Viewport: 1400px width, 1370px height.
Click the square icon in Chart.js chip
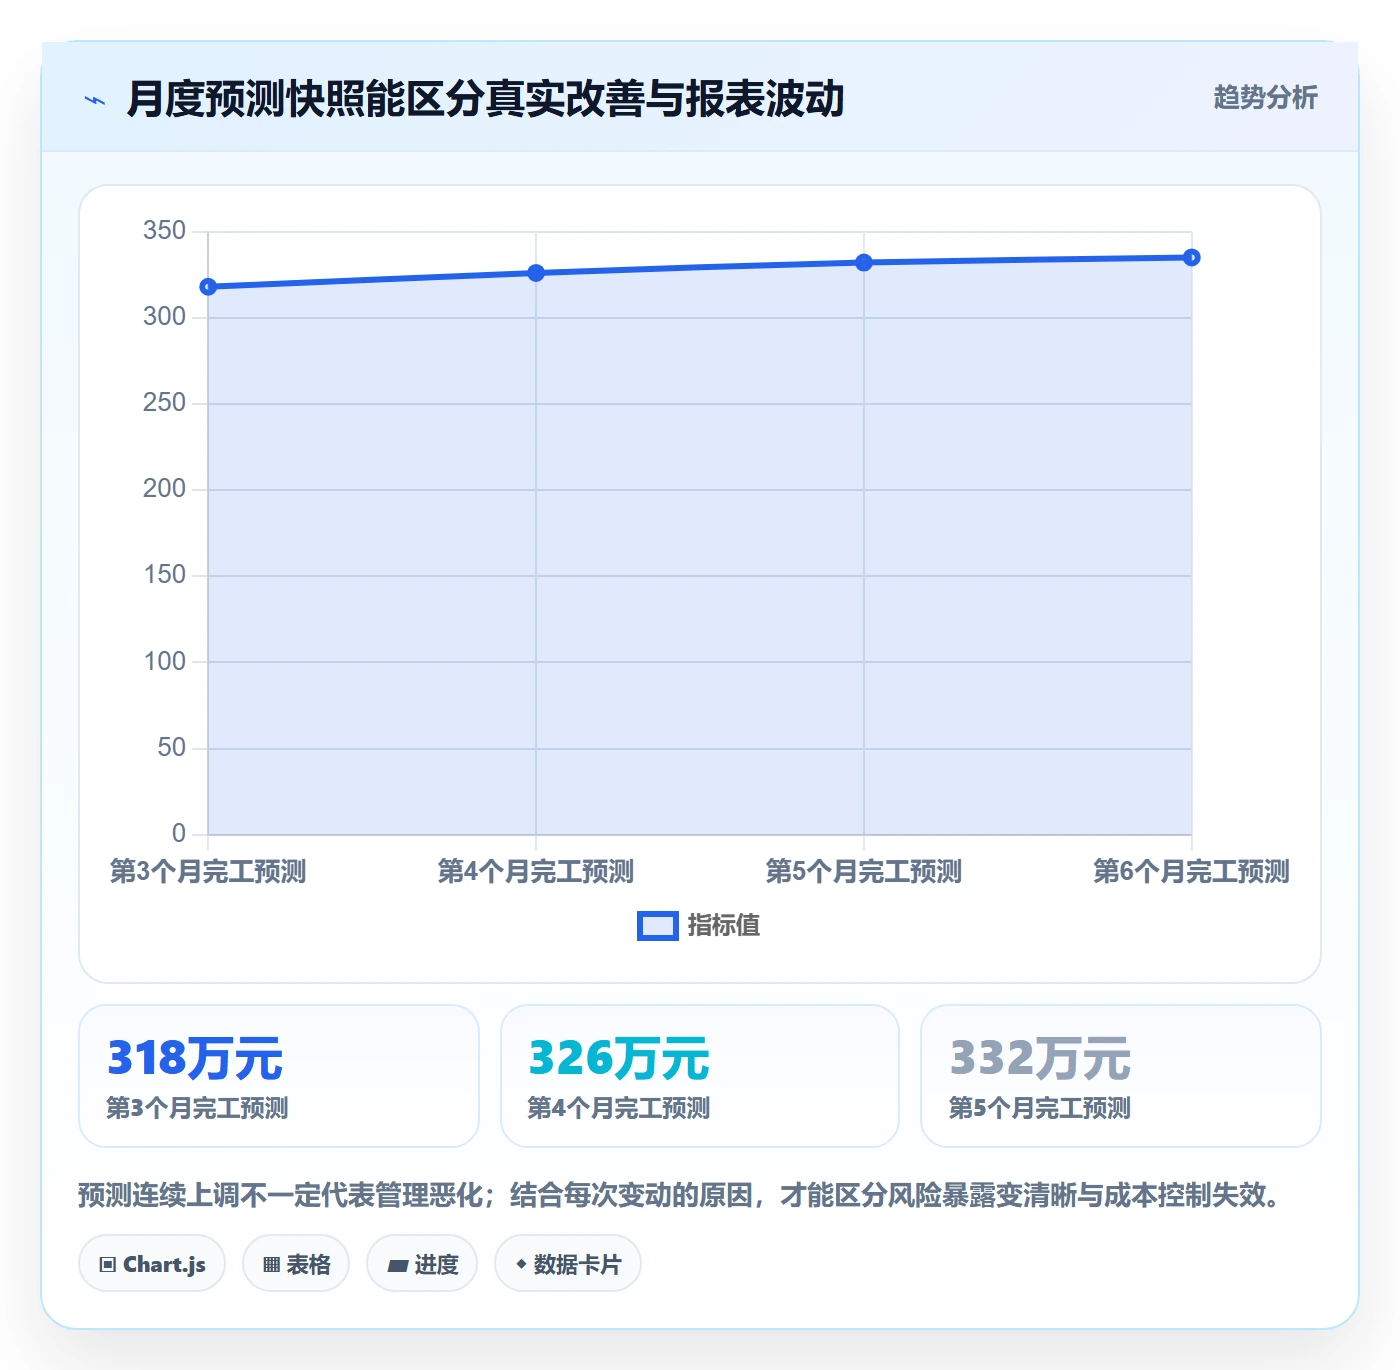[108, 1265]
